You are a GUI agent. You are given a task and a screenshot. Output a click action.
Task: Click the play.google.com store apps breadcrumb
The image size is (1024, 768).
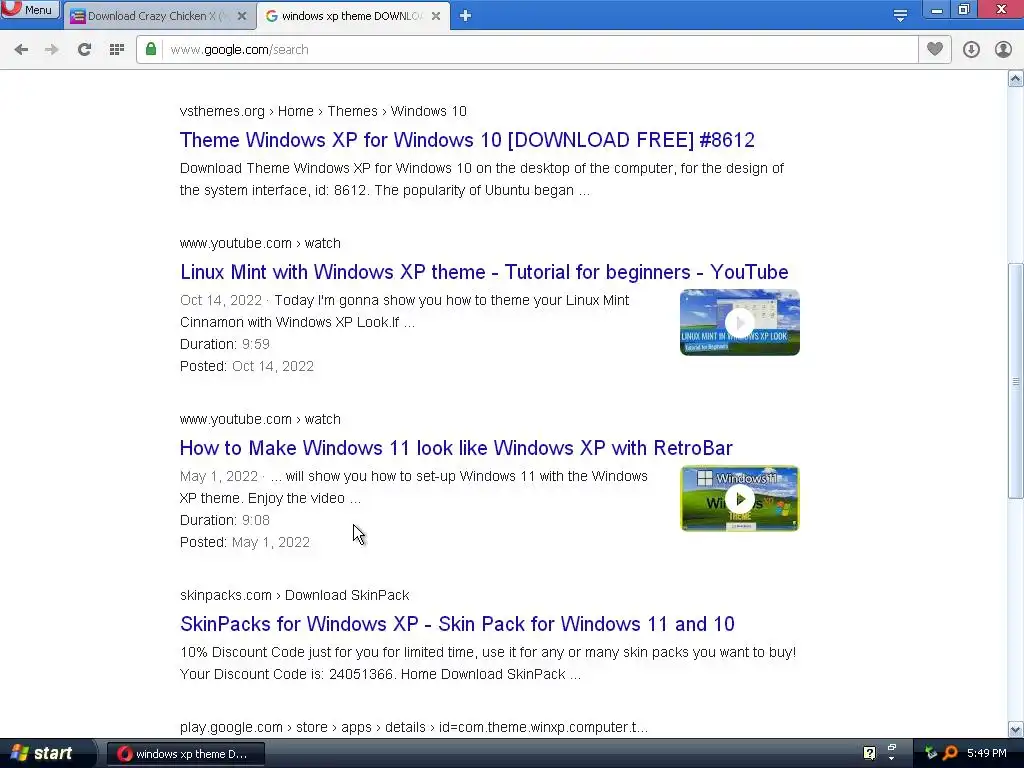click(x=413, y=727)
